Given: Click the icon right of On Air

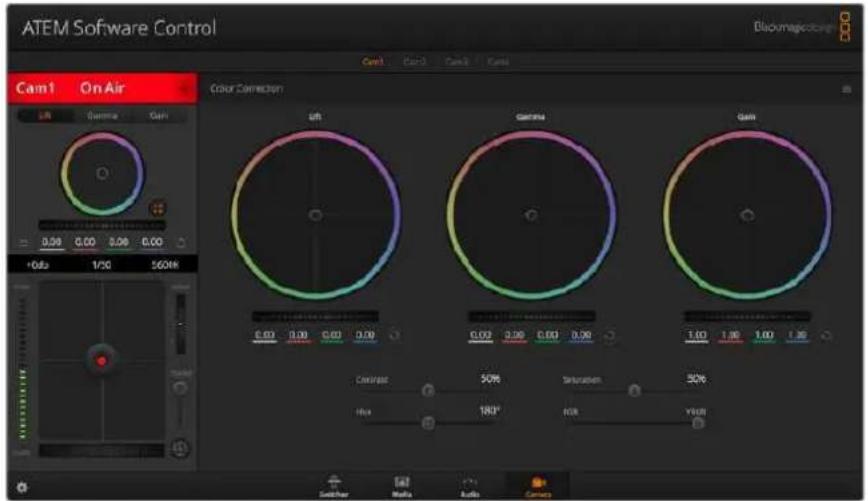Looking at the screenshot, I should [183, 89].
